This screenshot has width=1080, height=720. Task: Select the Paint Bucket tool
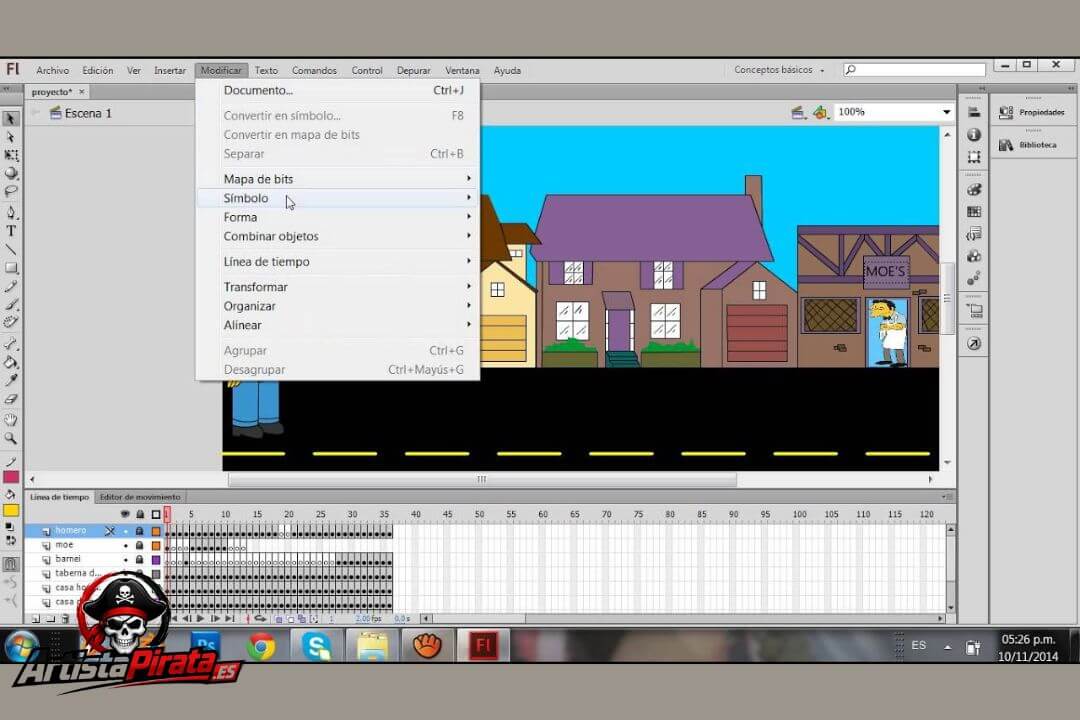[10, 362]
